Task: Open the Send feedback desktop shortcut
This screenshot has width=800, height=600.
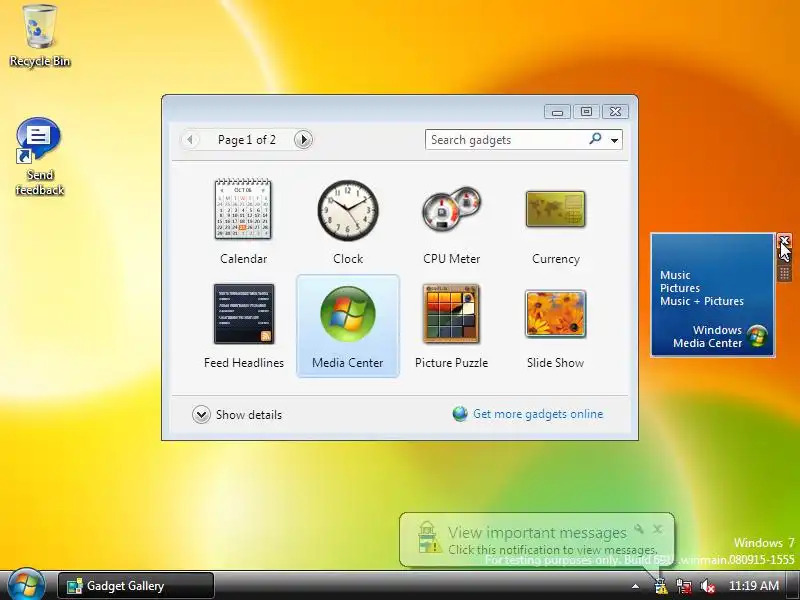Action: pos(39,157)
